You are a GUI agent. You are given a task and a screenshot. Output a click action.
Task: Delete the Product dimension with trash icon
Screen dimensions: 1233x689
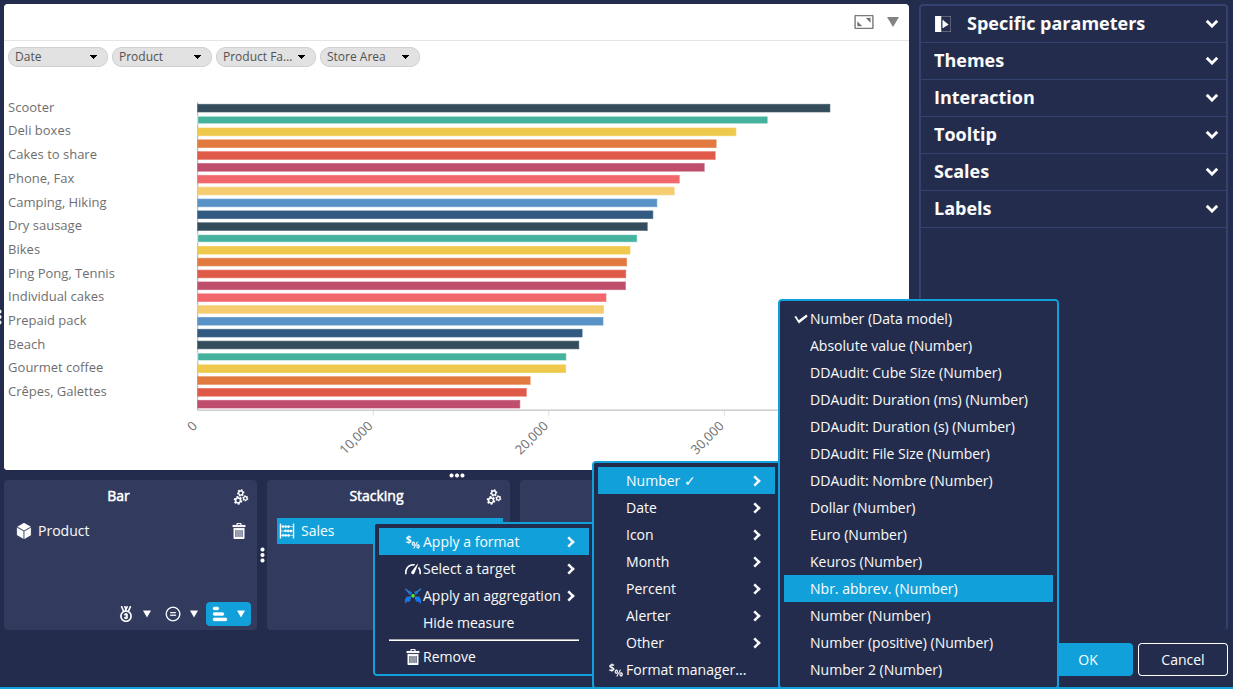[239, 531]
